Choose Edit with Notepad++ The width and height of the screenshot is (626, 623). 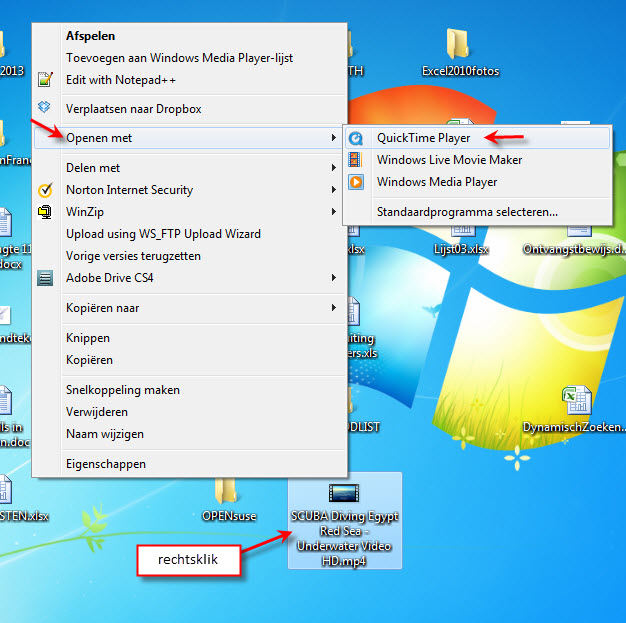pyautogui.click(x=190, y=80)
